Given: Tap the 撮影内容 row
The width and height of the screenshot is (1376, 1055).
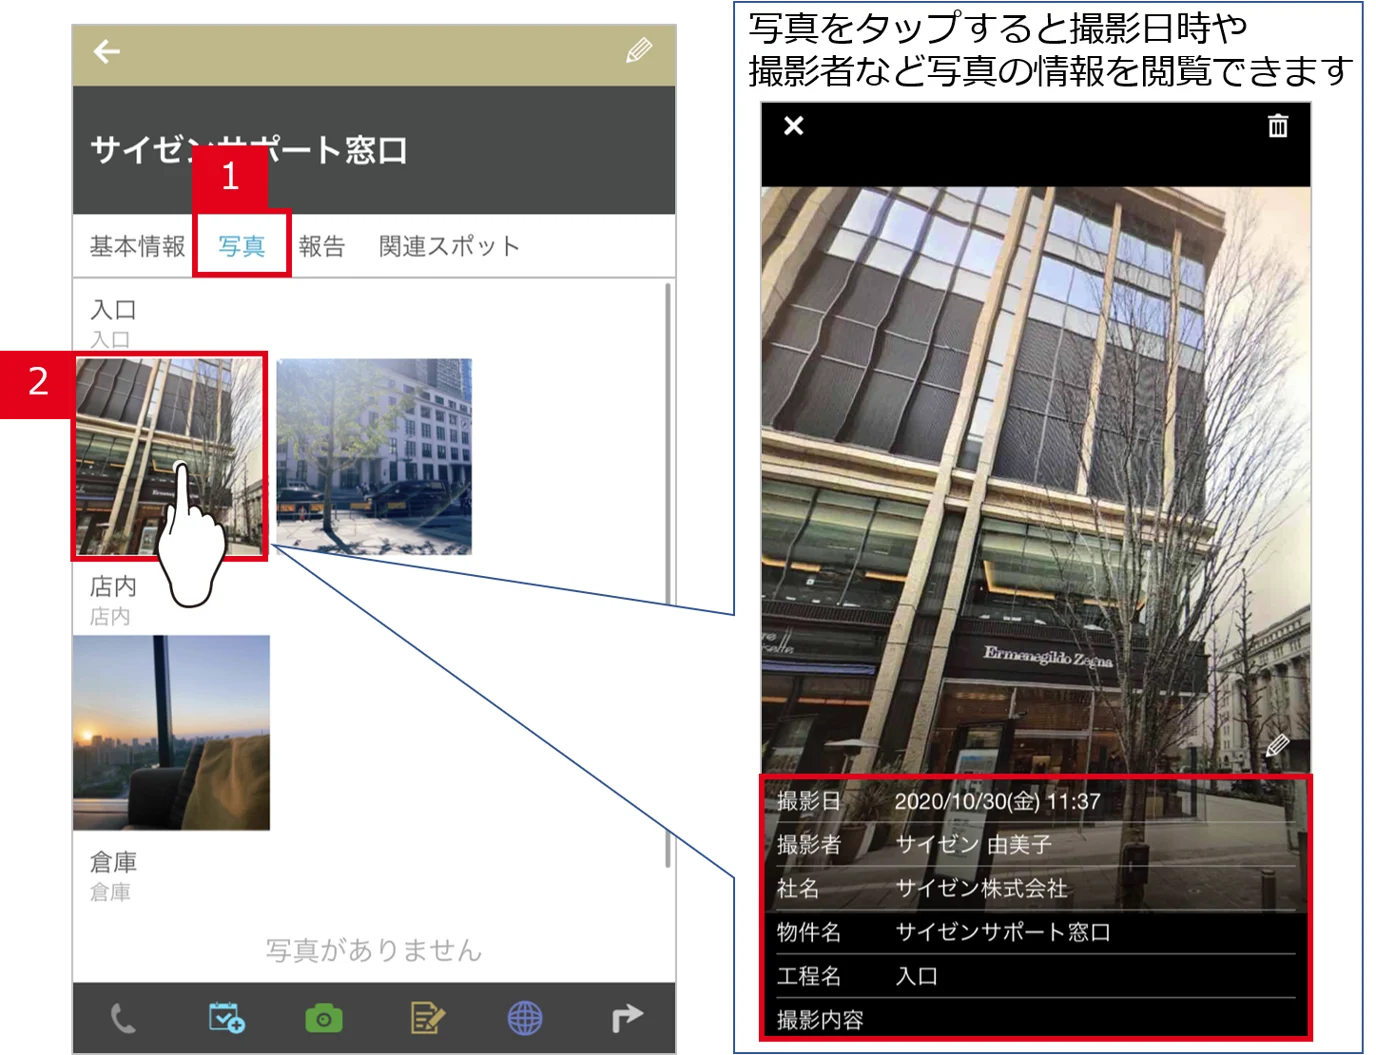Looking at the screenshot, I should tap(1035, 1020).
